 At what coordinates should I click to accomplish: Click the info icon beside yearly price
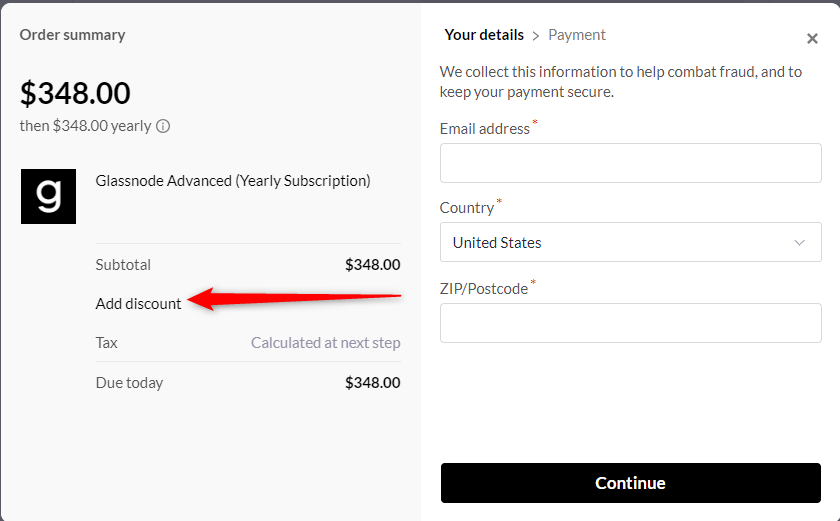click(163, 127)
